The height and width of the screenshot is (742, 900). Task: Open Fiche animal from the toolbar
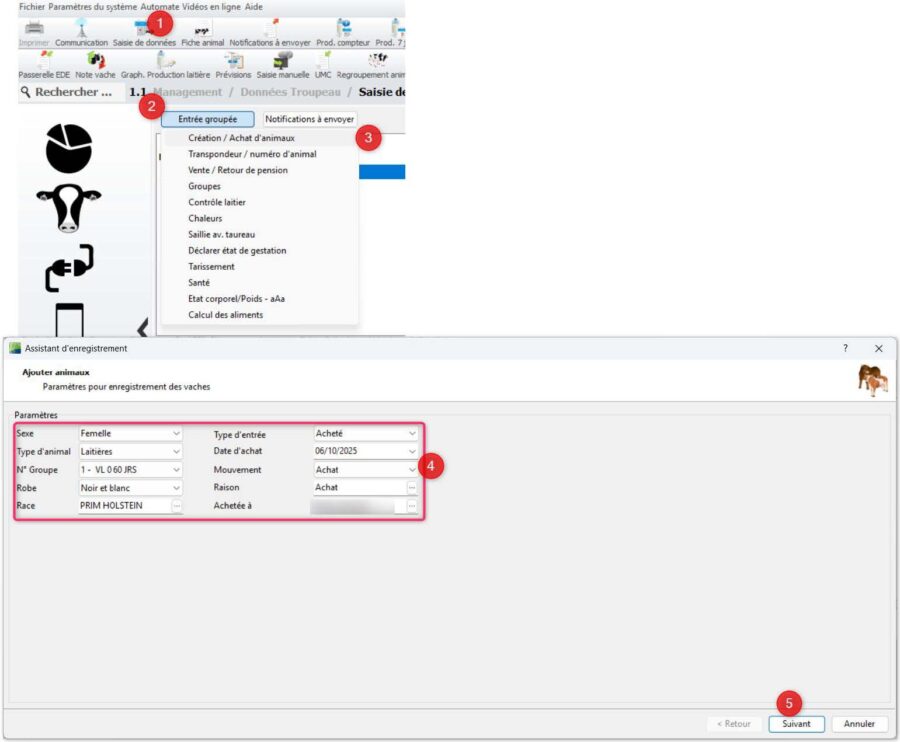tap(202, 32)
